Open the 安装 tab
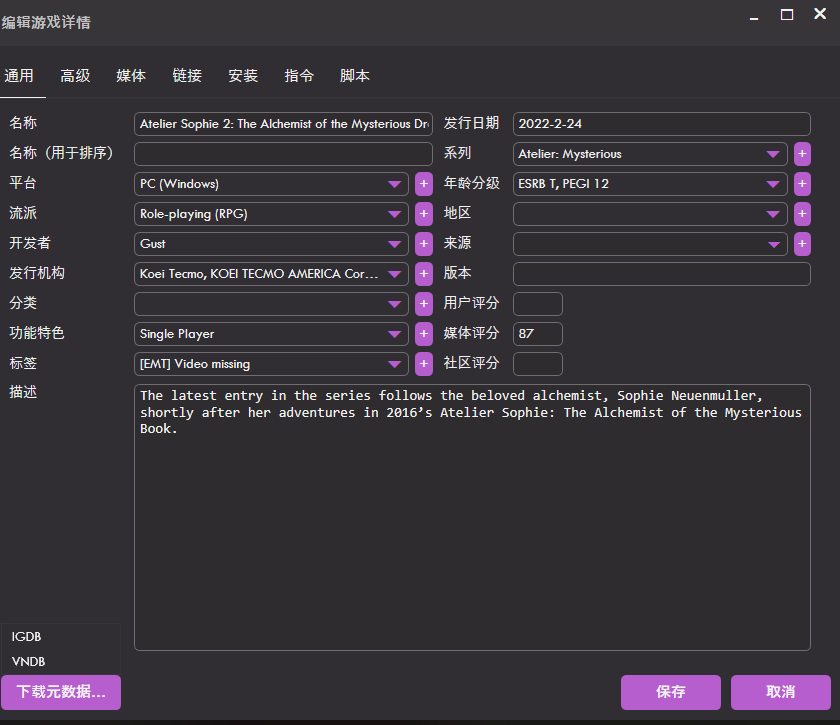The image size is (840, 725). tap(243, 76)
